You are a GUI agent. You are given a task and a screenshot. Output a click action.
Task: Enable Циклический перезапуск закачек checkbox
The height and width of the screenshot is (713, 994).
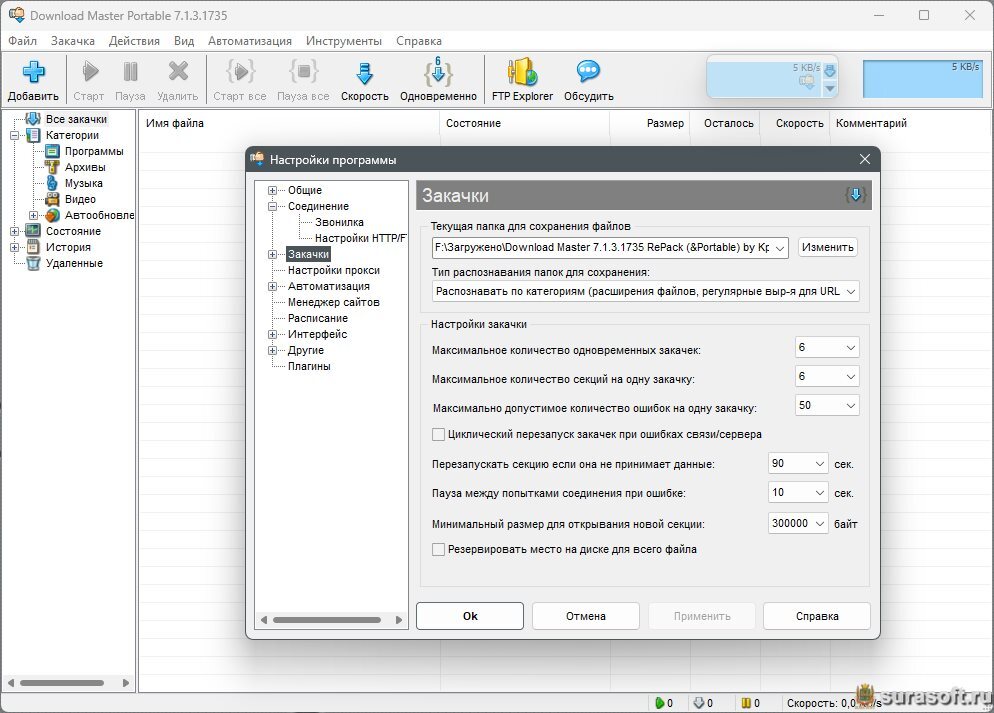tap(438, 434)
